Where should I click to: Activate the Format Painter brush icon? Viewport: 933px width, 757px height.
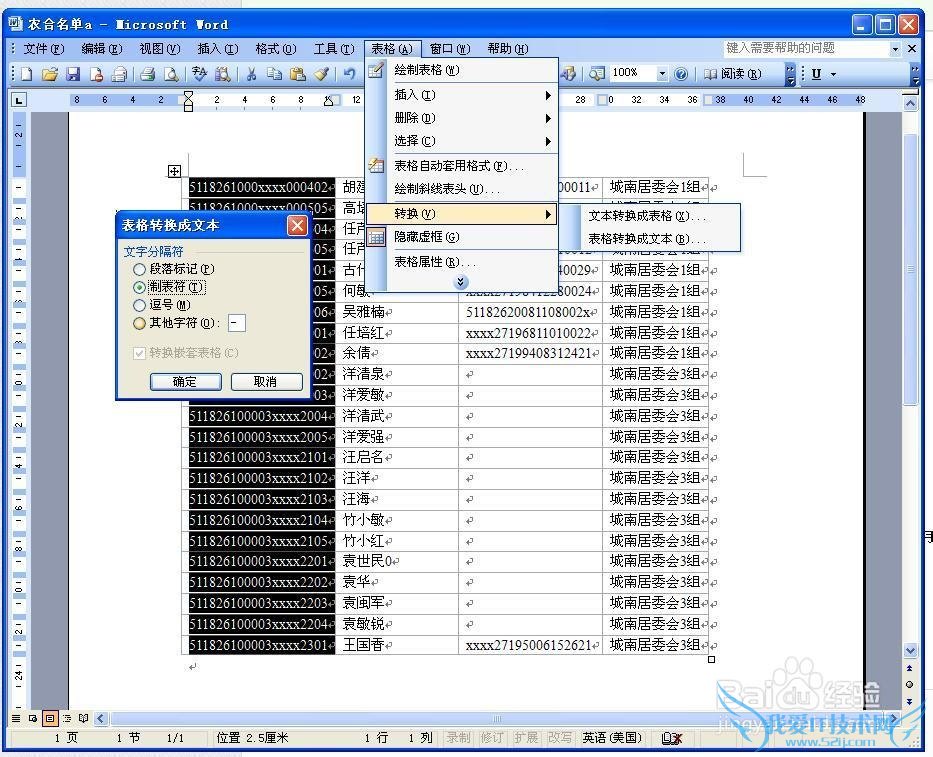tap(321, 74)
